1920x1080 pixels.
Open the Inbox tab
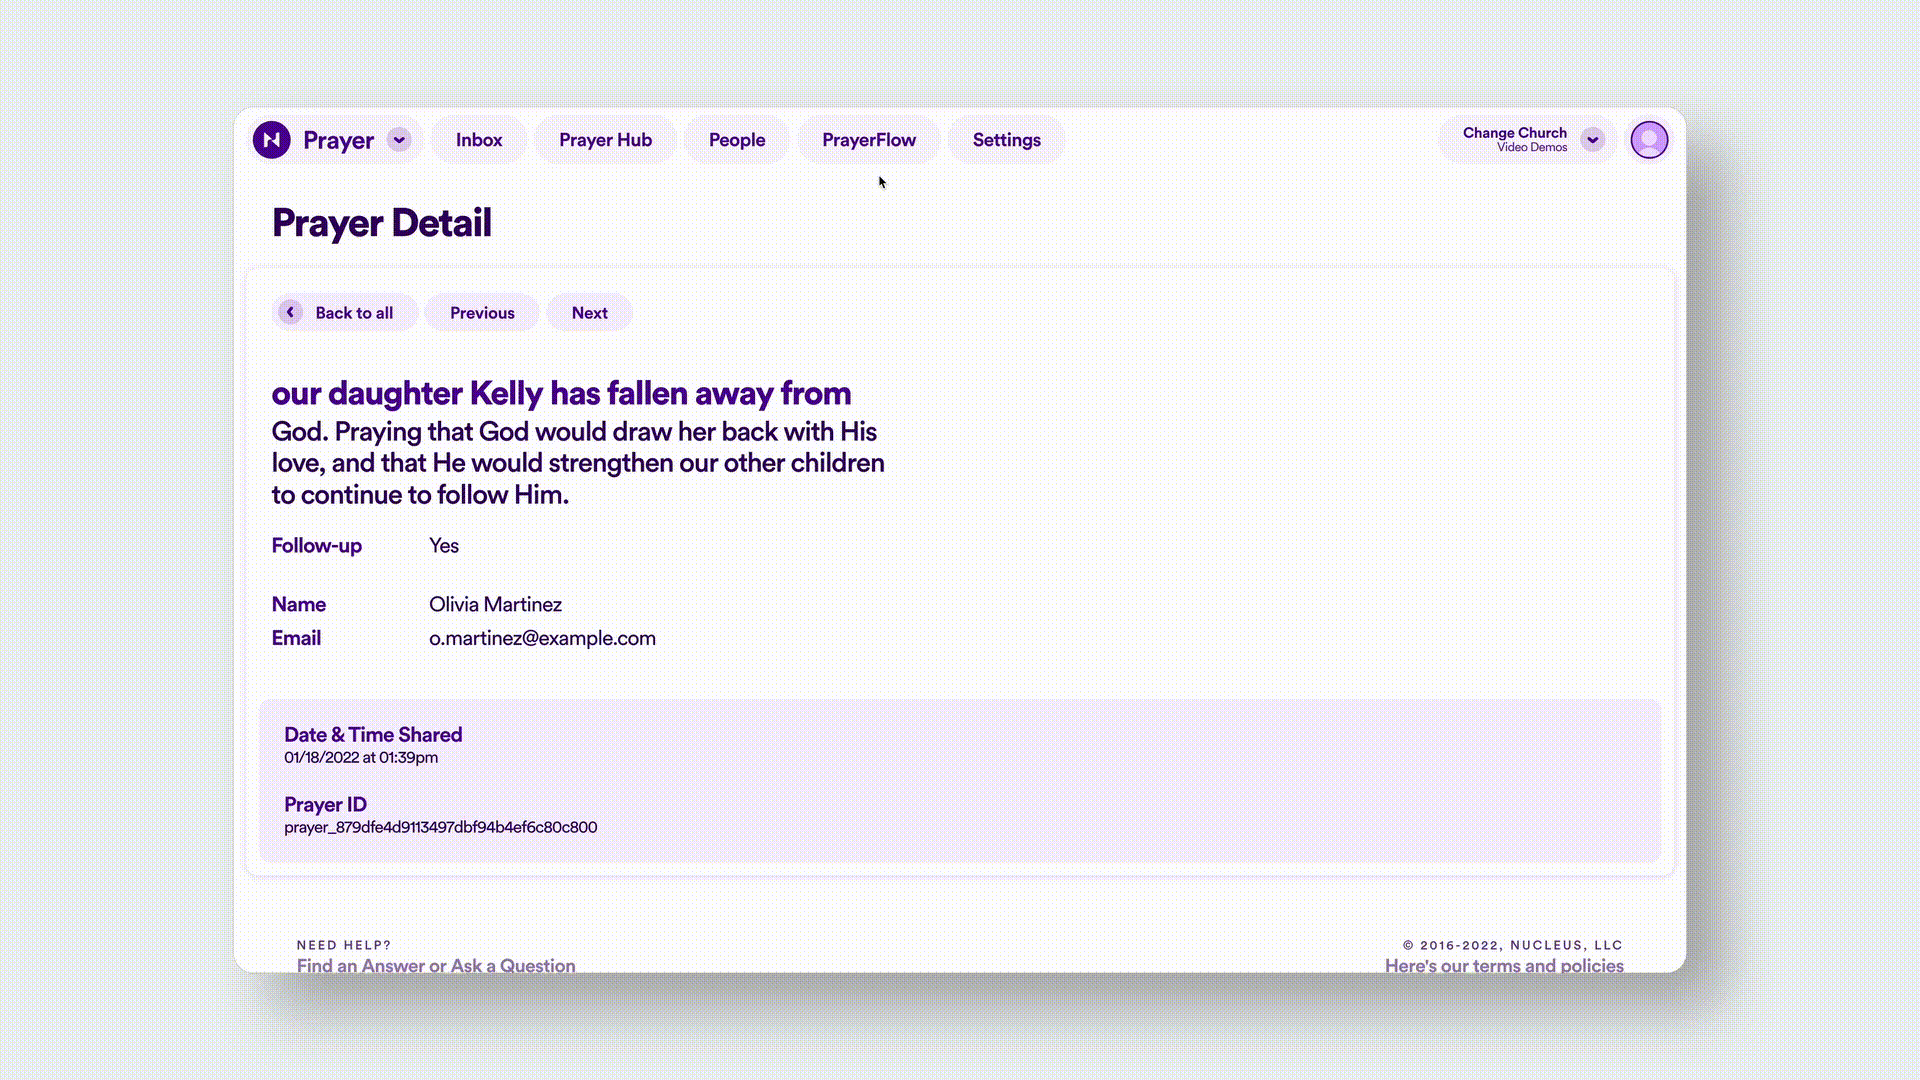coord(479,140)
